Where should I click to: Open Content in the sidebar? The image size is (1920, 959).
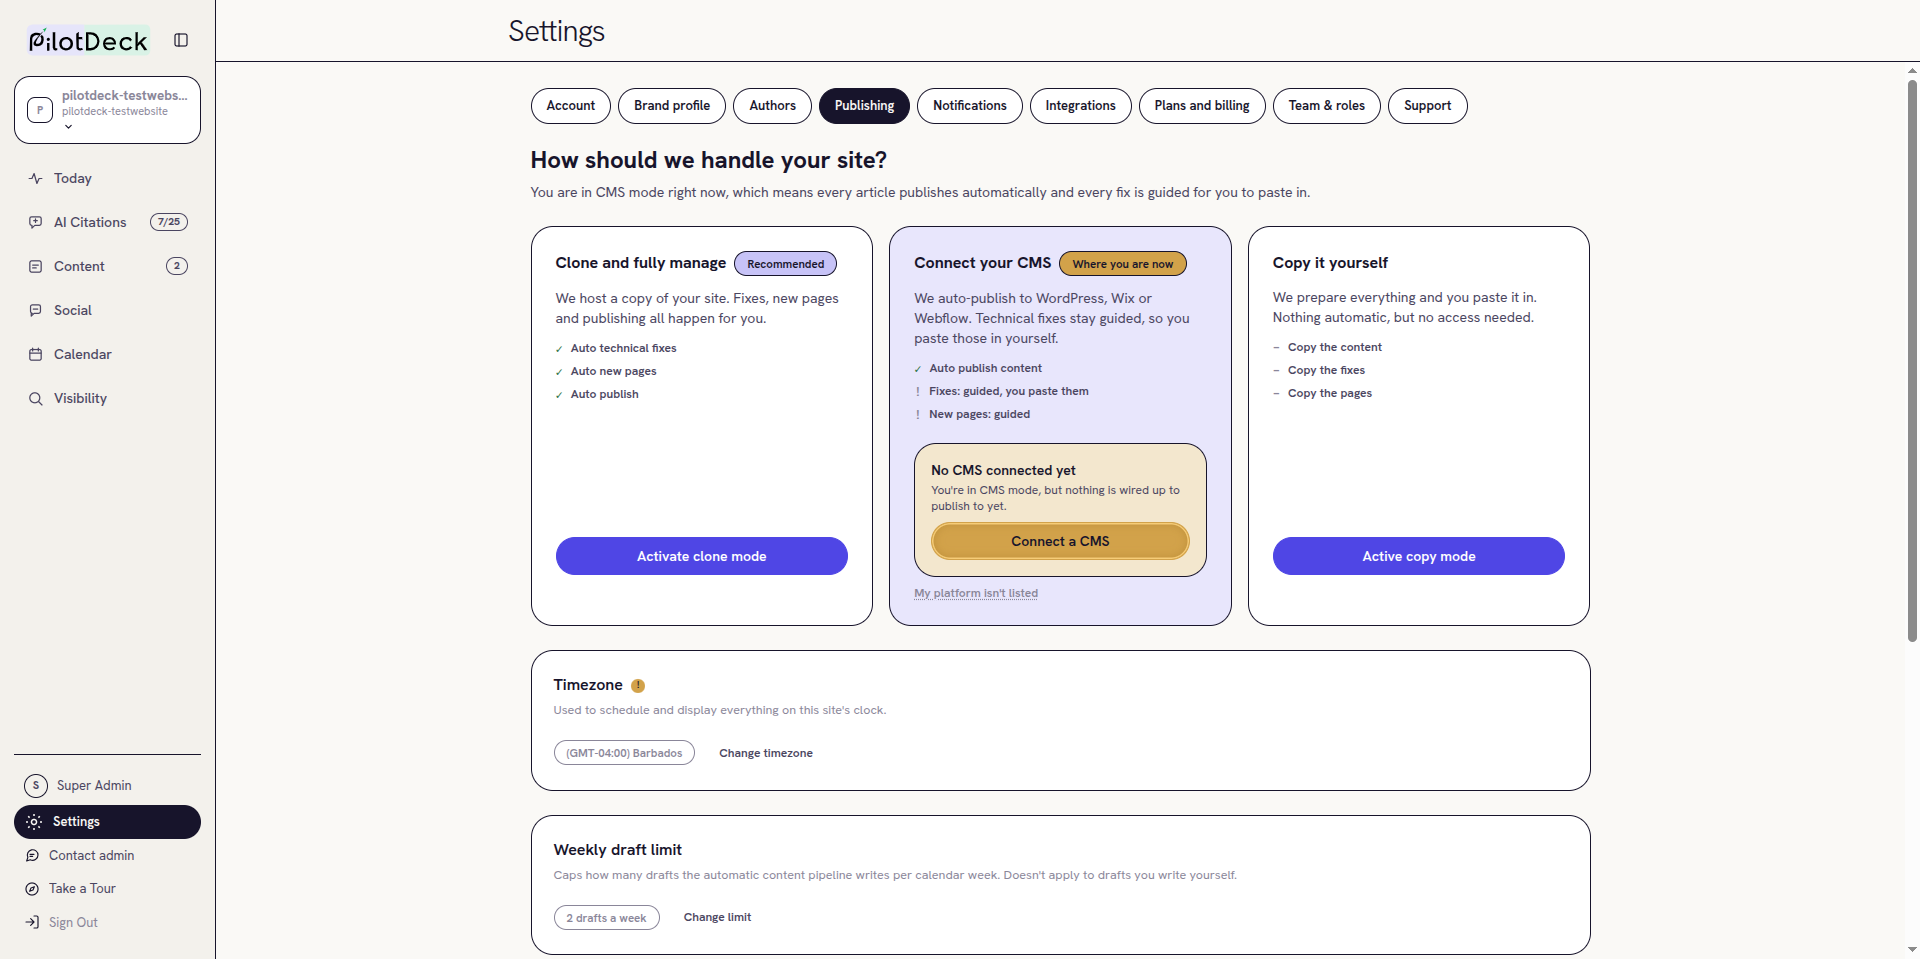(107, 266)
